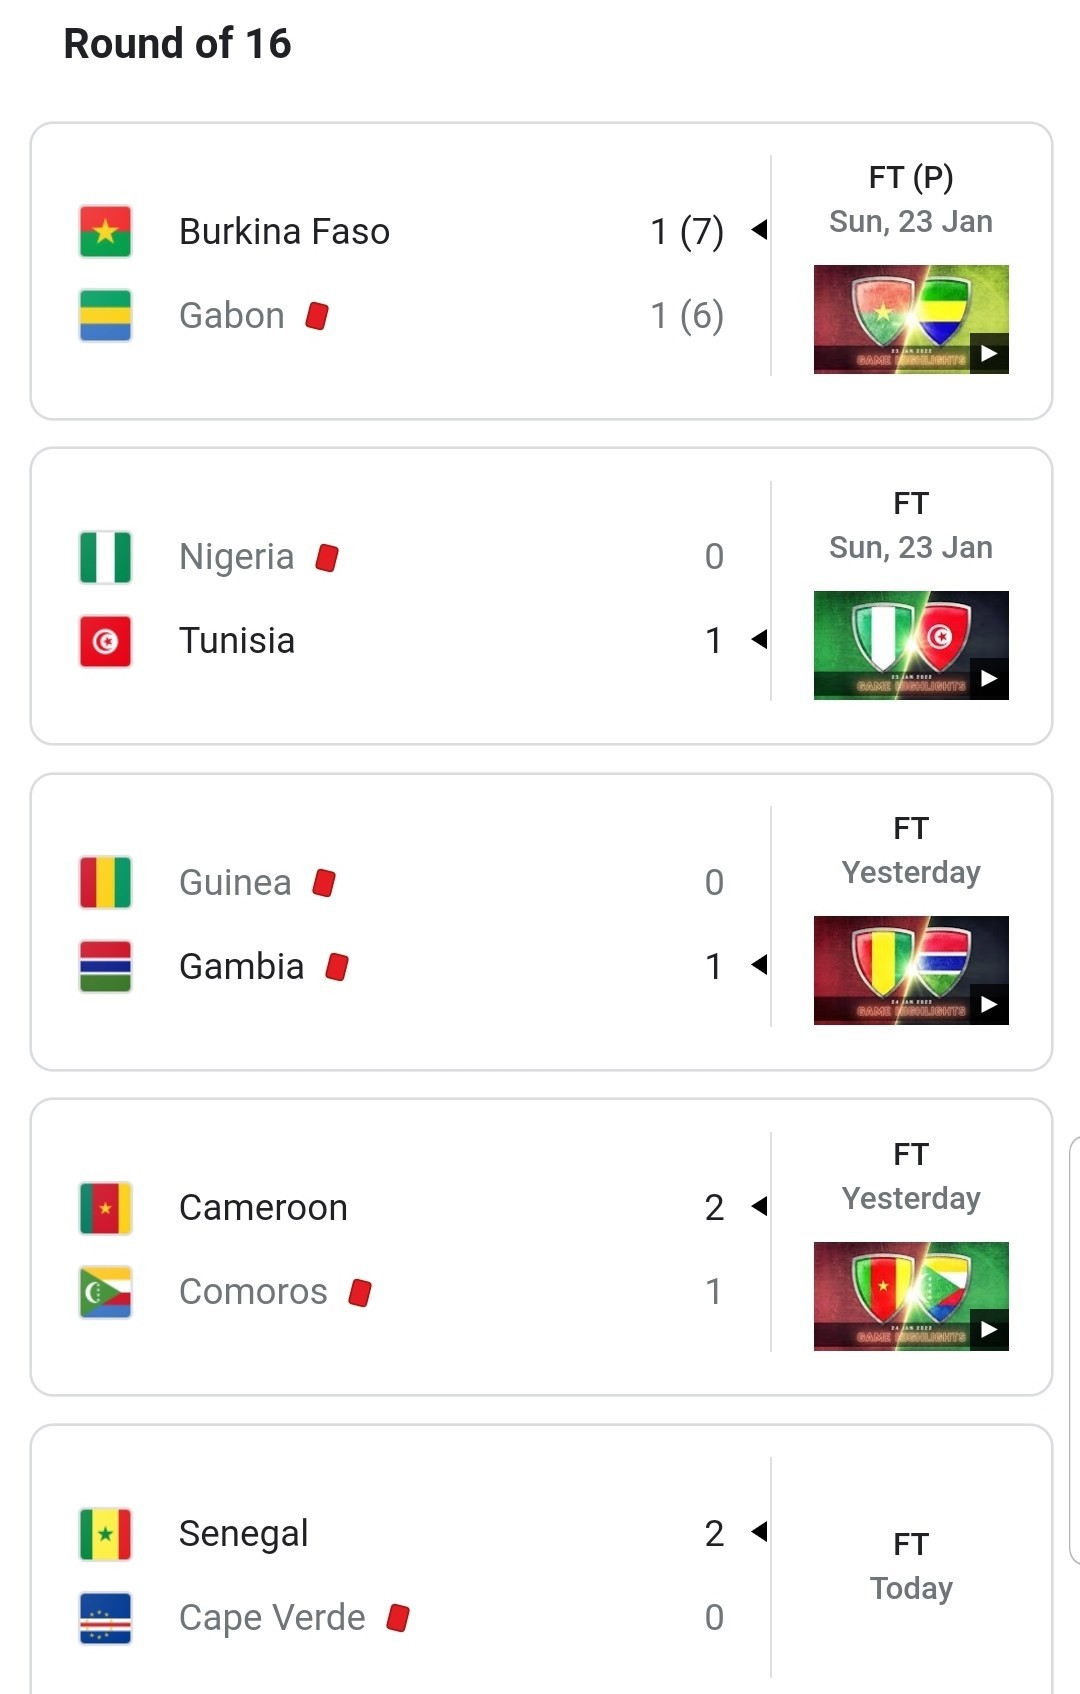Click the Burkina Faso flag icon
The height and width of the screenshot is (1694, 1080).
pyautogui.click(x=105, y=232)
